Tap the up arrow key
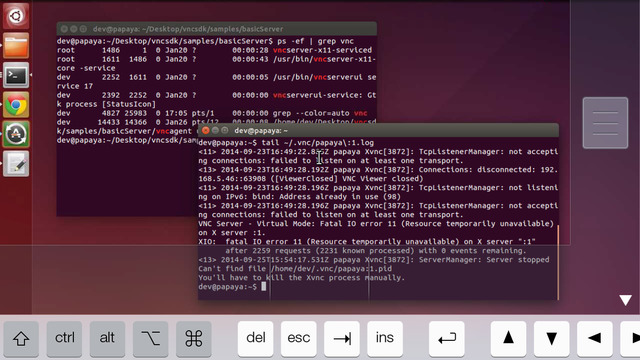Image resolution: width=640 pixels, height=360 pixels. click(x=509, y=338)
